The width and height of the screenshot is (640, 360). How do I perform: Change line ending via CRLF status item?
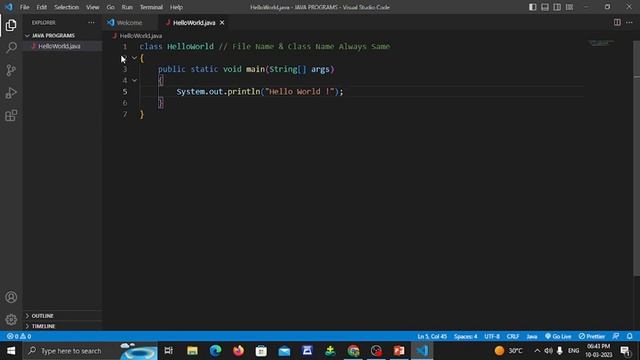[x=513, y=336]
